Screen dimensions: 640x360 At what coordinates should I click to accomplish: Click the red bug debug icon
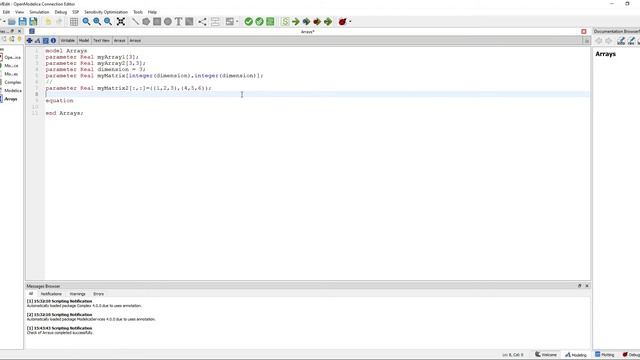[x=342, y=22]
